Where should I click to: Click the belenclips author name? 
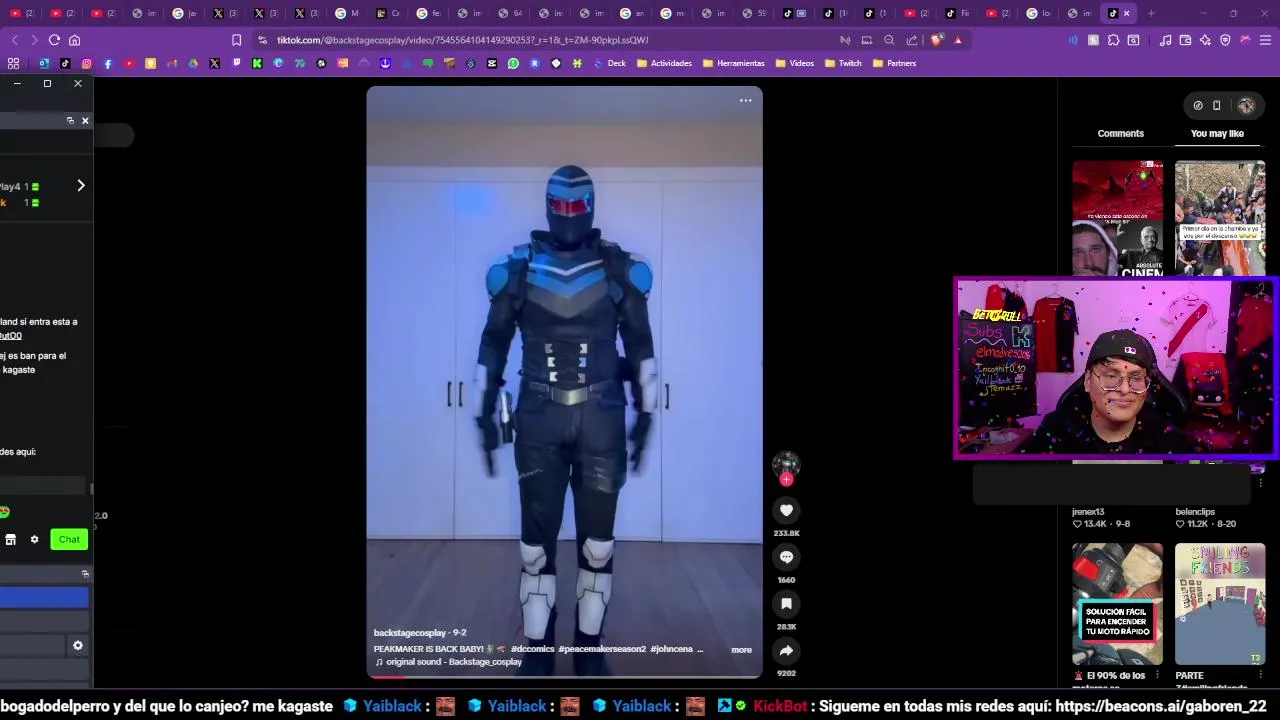coord(1195,512)
